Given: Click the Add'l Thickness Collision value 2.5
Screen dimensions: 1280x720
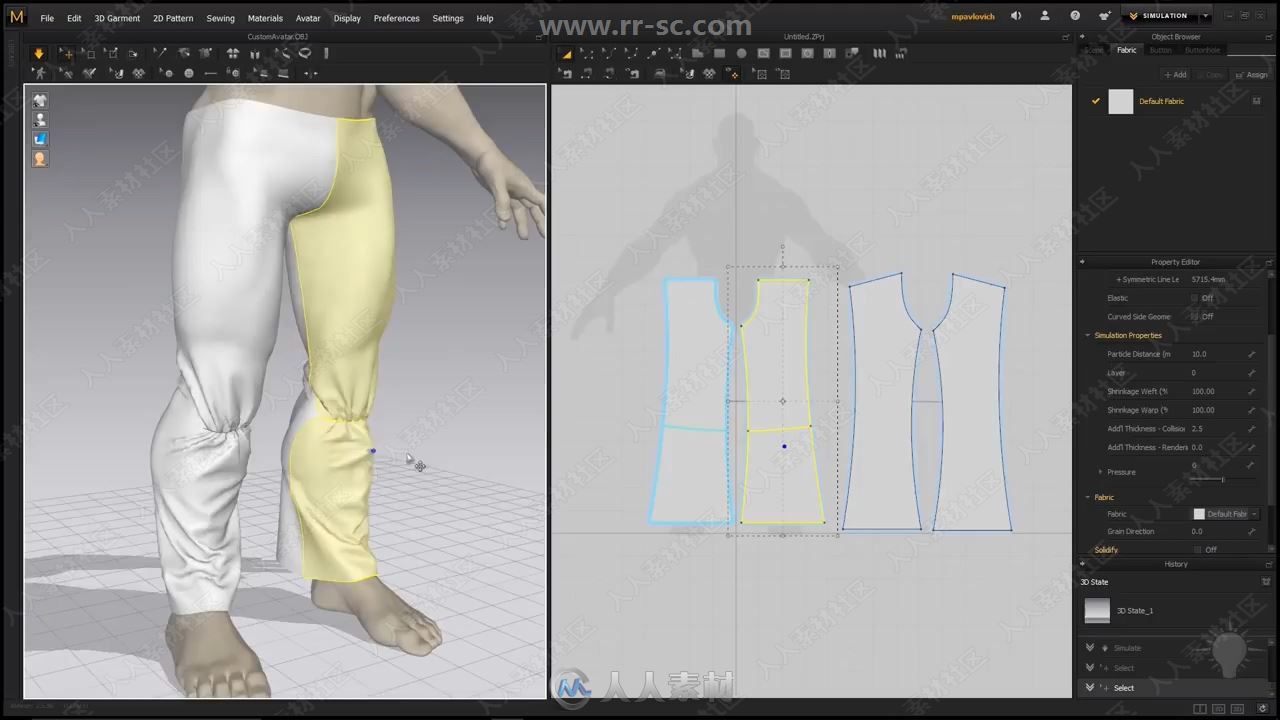Looking at the screenshot, I should tap(1197, 429).
